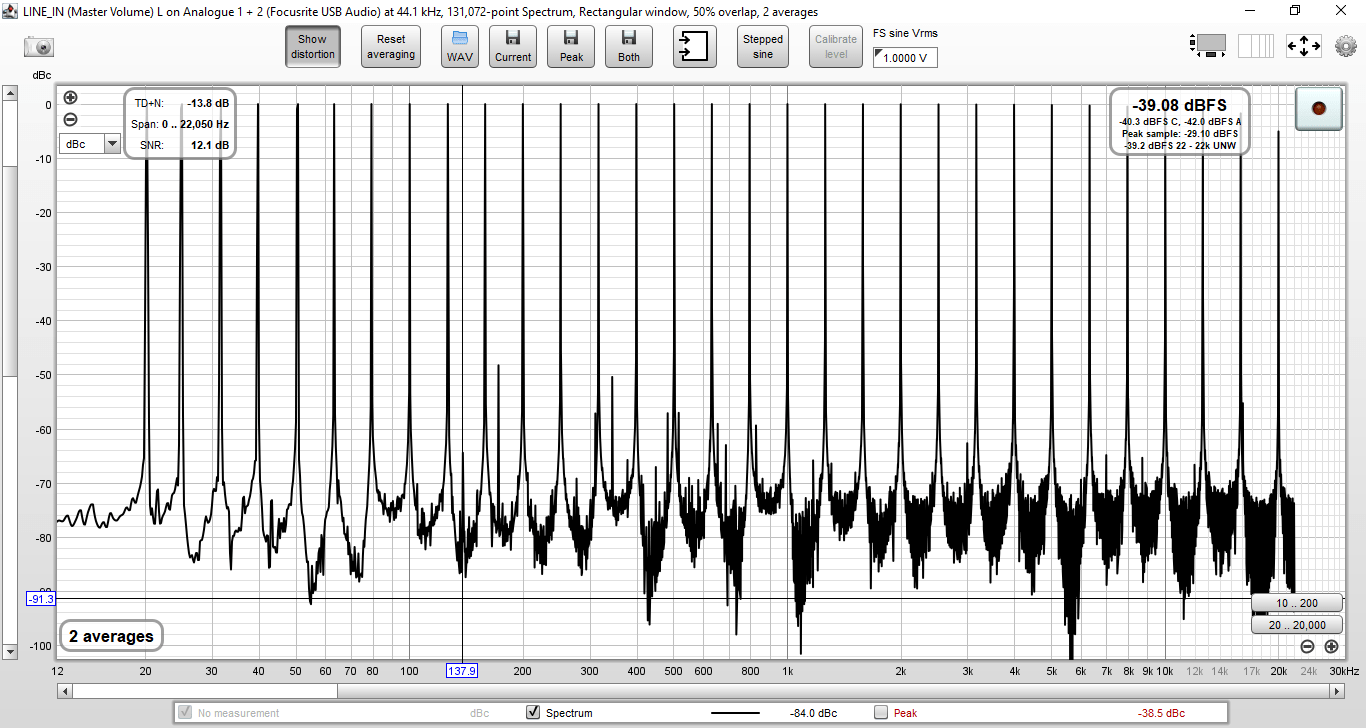Open RTA settings with the gear icon
Screen dimensions: 1366x728
pos(1346,46)
